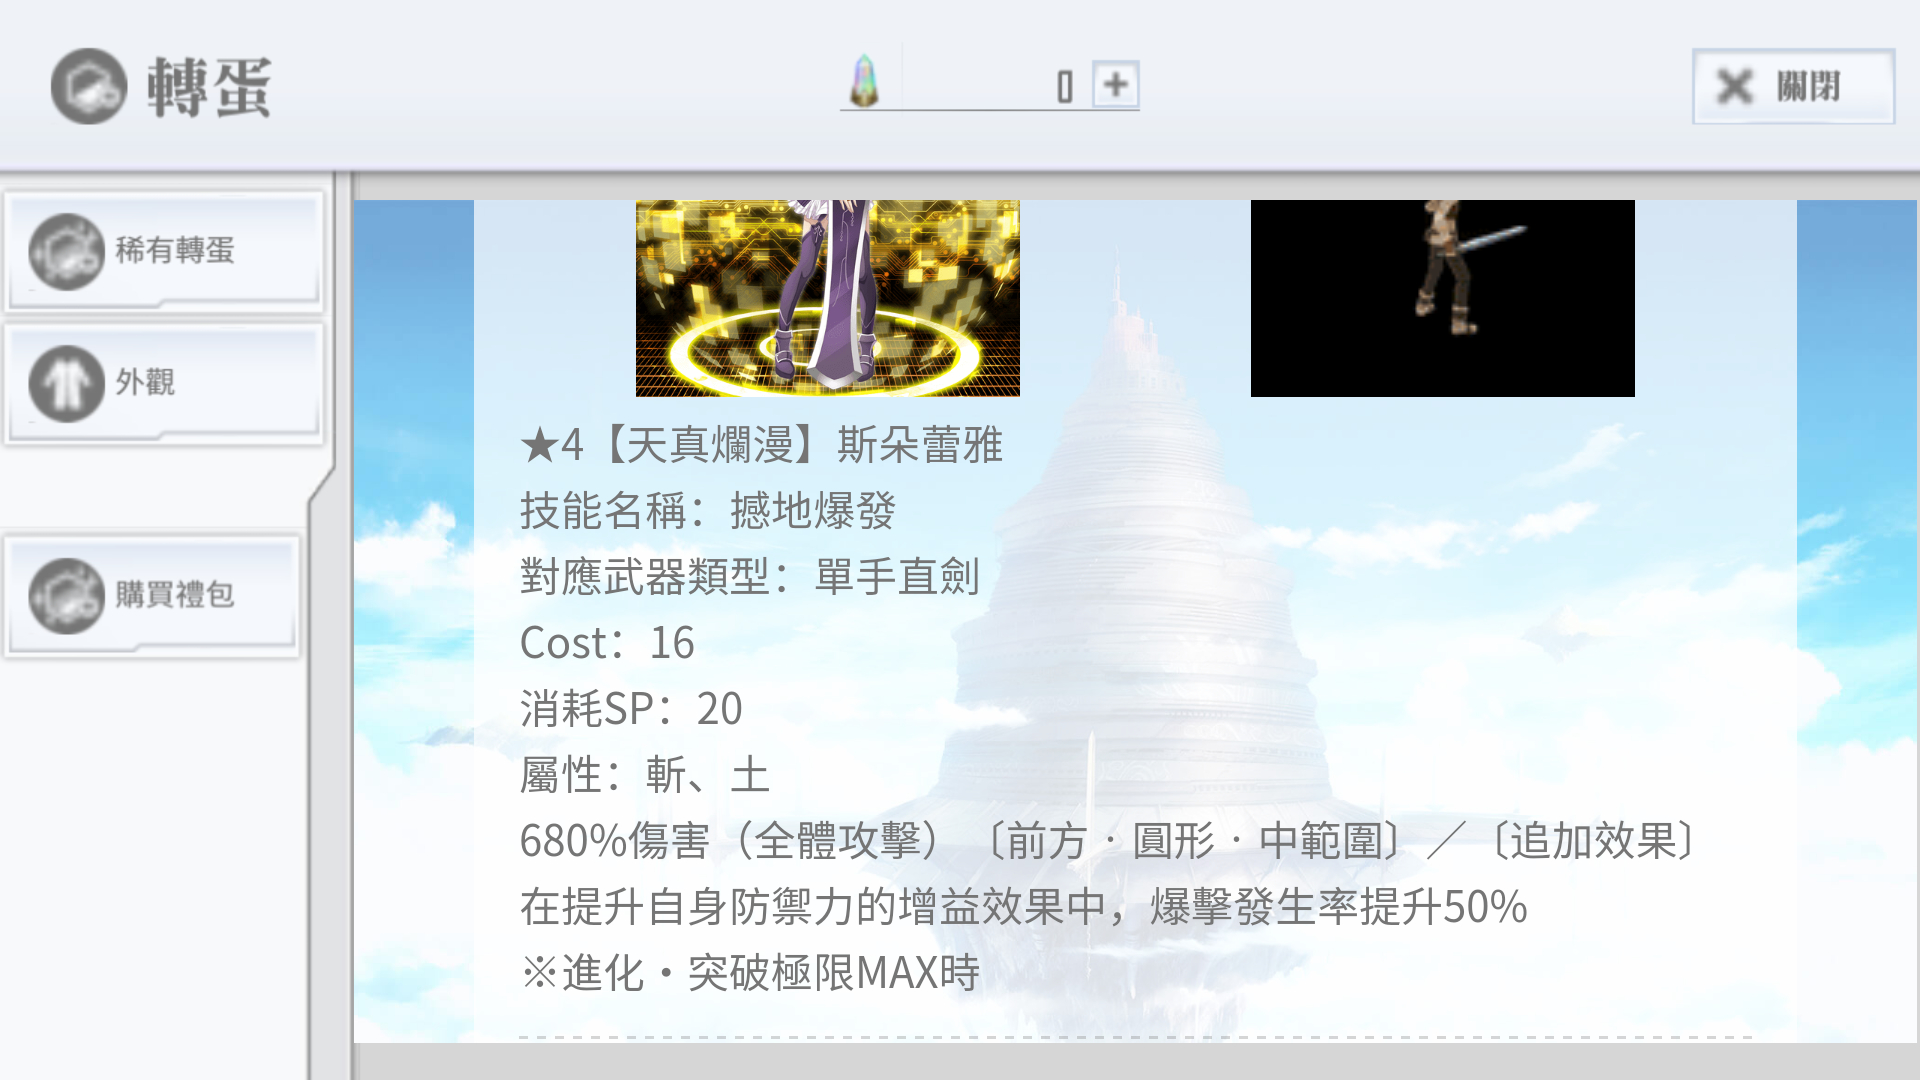Add crystals with the plus button
This screenshot has height=1080, width=1920.
coord(1115,84)
